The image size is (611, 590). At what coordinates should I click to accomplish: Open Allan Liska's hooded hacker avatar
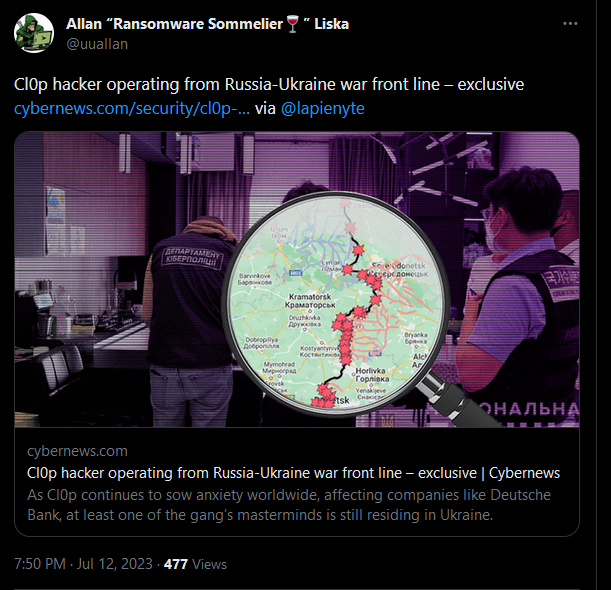click(x=34, y=33)
